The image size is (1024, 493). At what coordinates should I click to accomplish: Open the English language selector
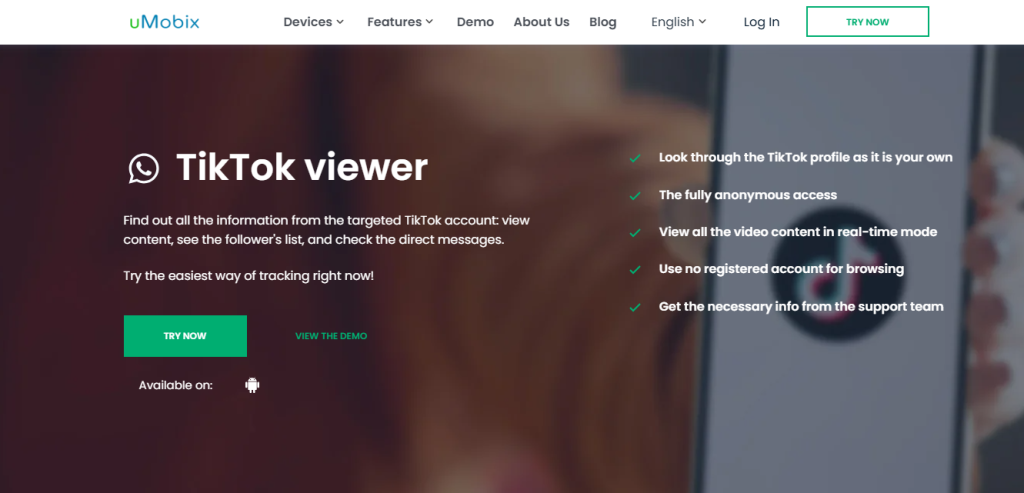(678, 22)
